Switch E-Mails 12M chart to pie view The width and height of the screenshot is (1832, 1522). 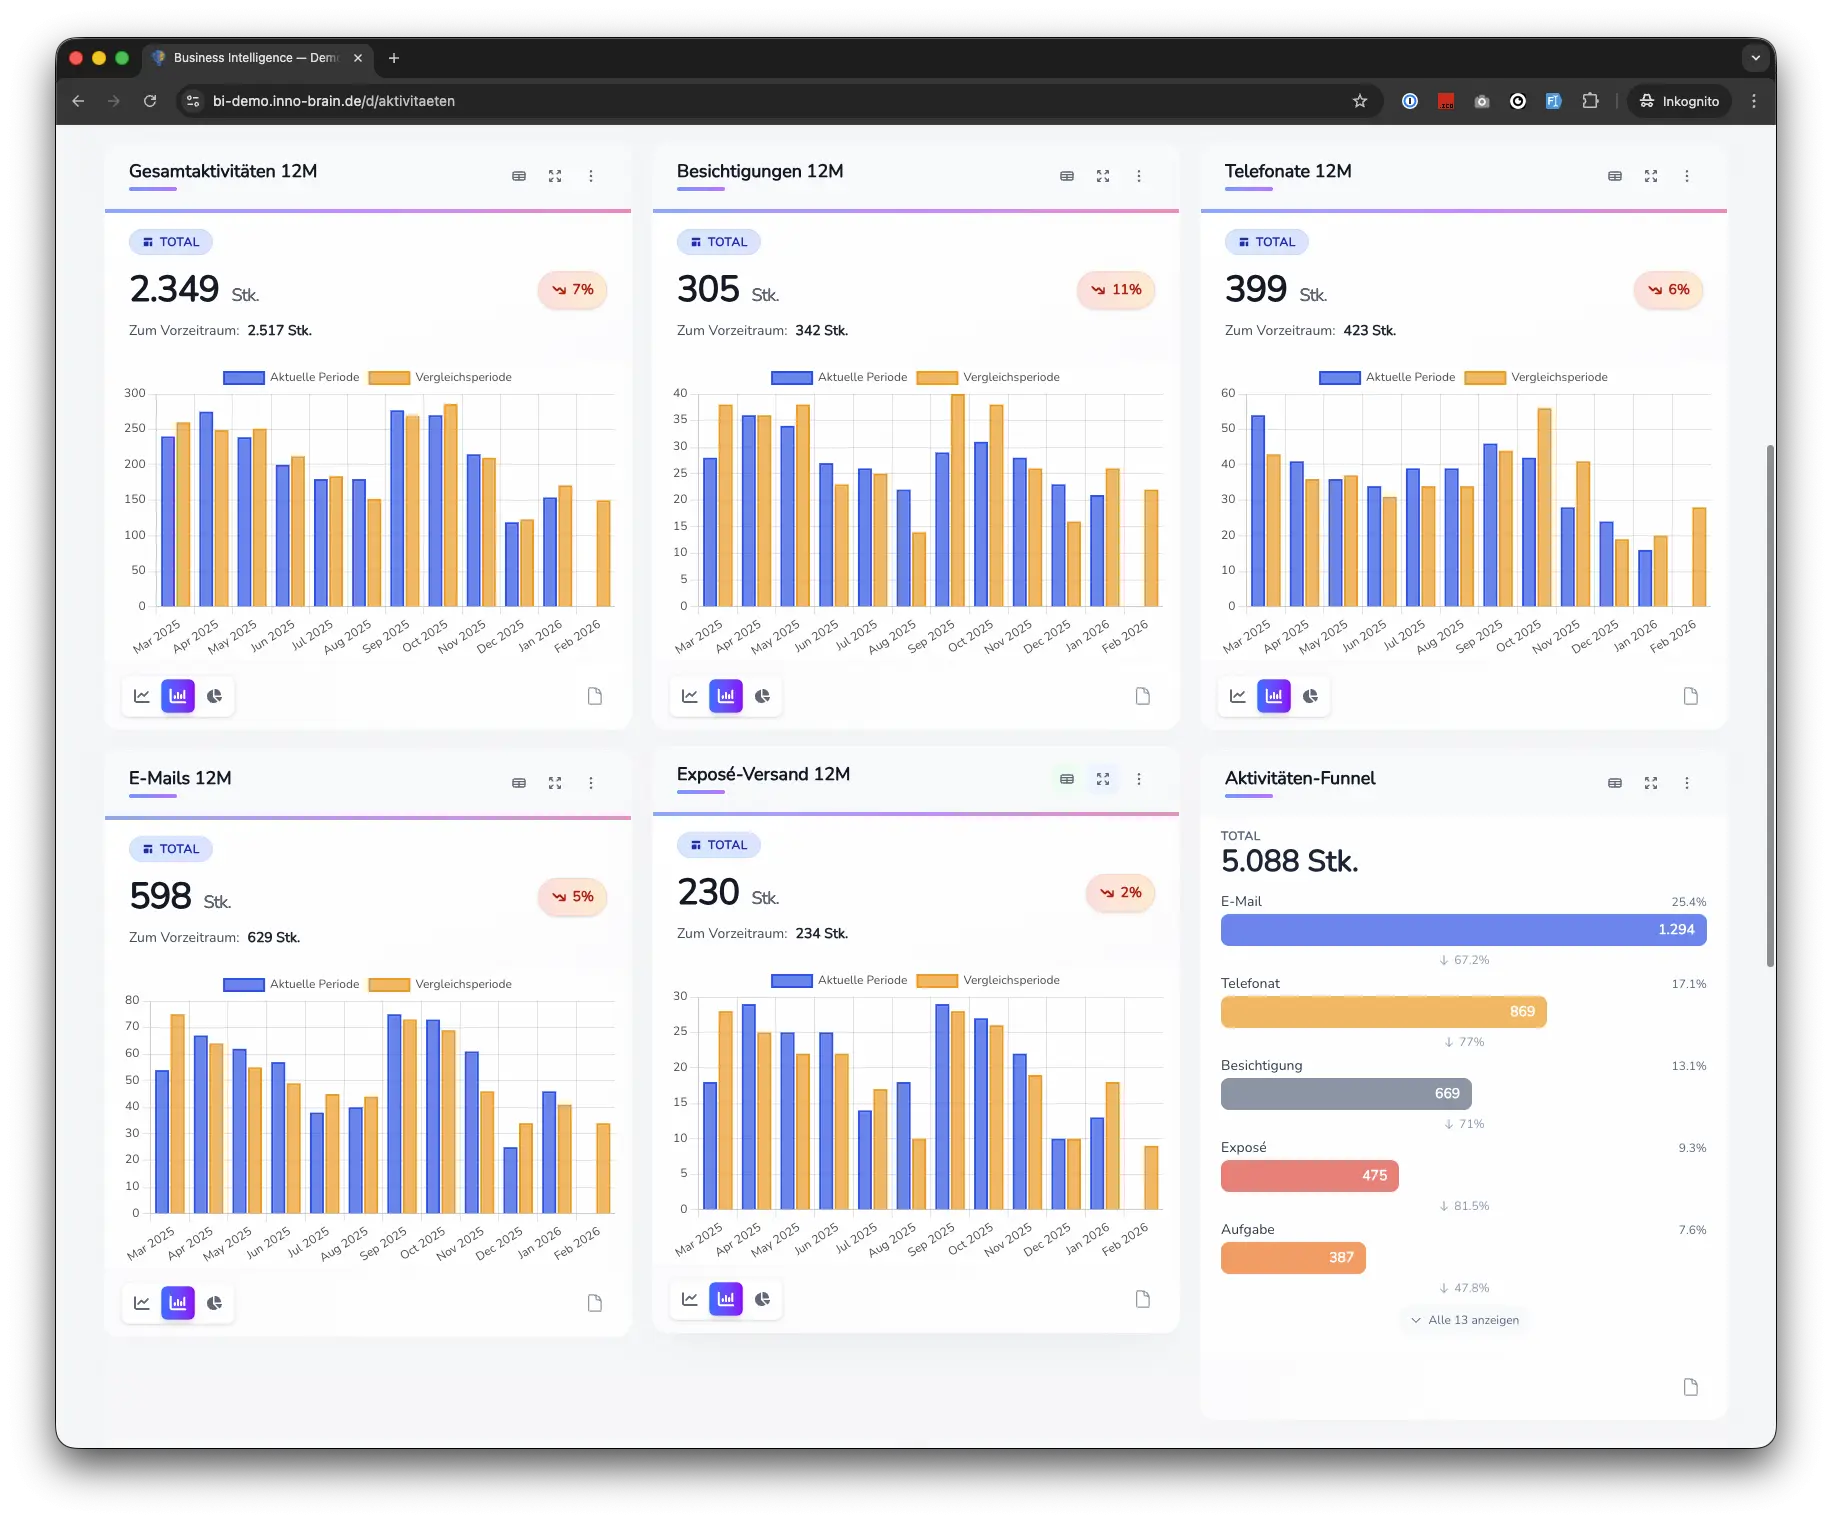point(214,1303)
